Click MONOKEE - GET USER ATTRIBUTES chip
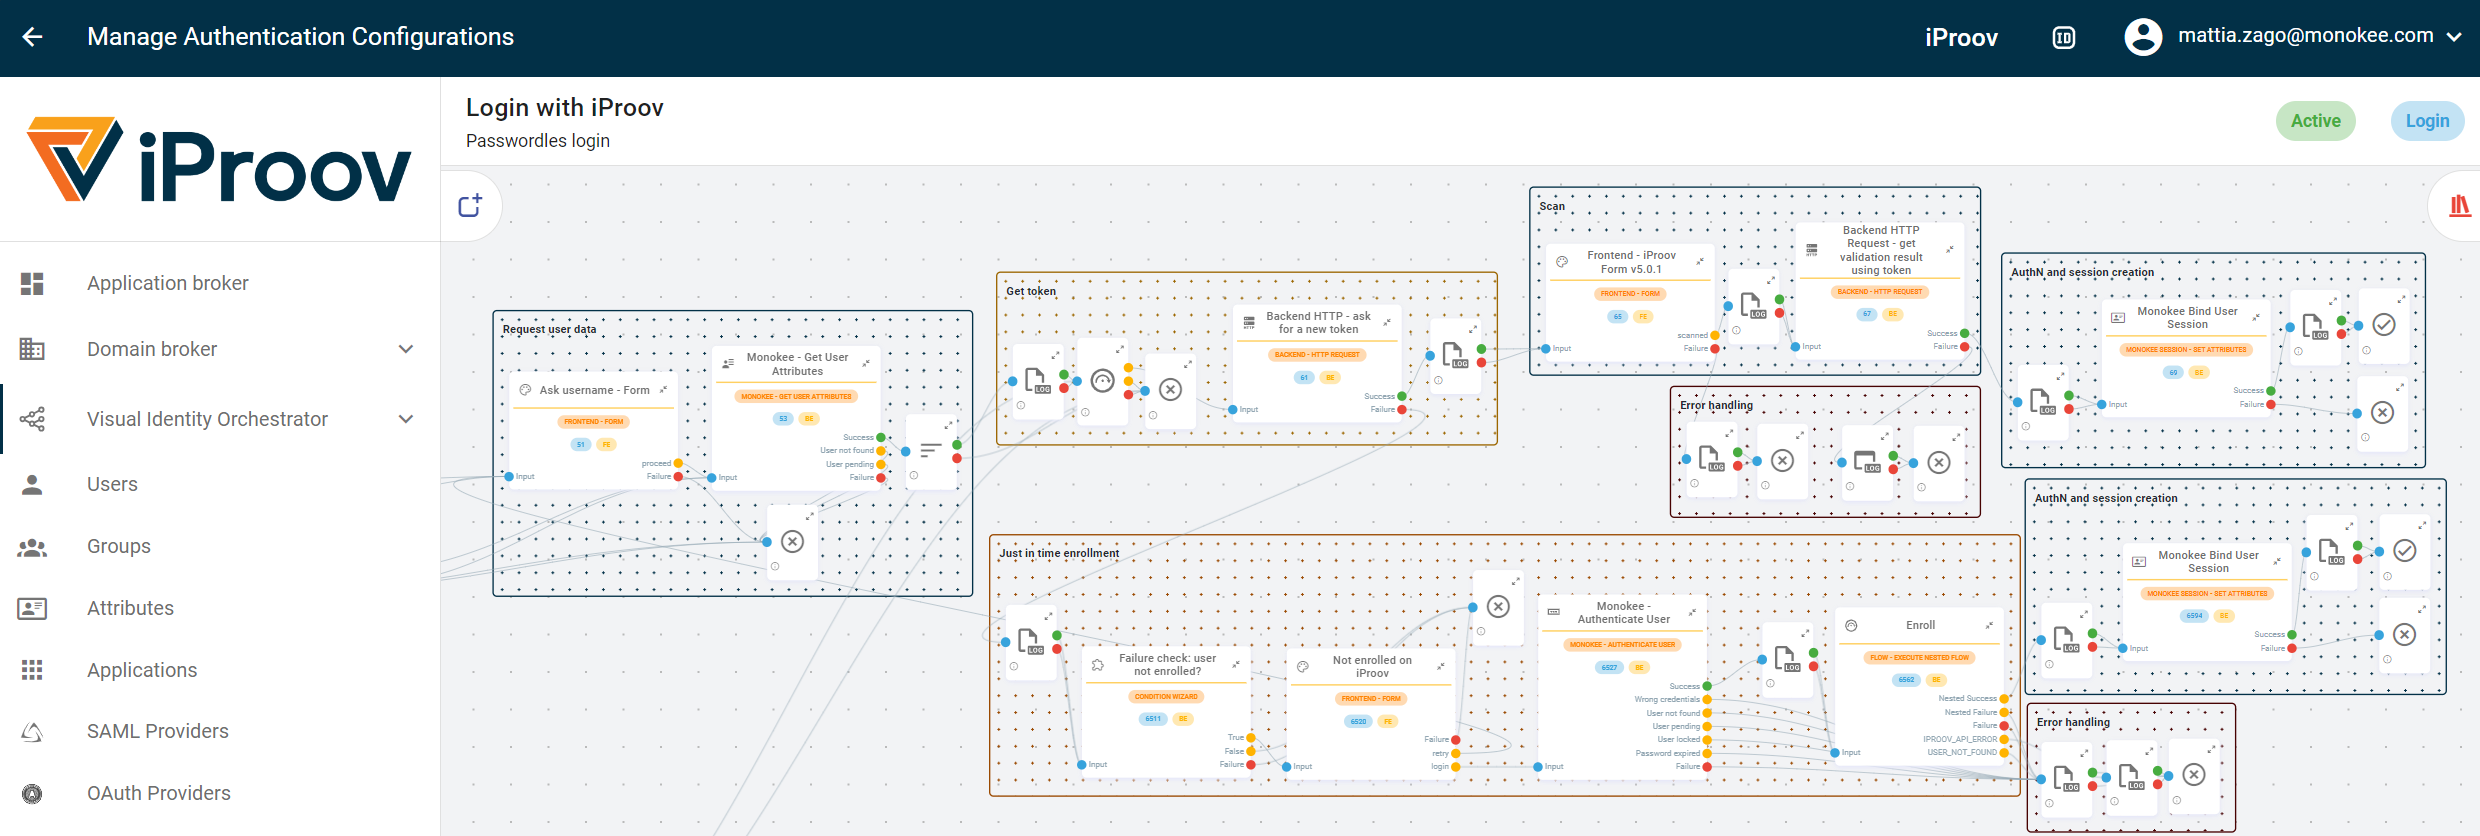 pyautogui.click(x=797, y=397)
